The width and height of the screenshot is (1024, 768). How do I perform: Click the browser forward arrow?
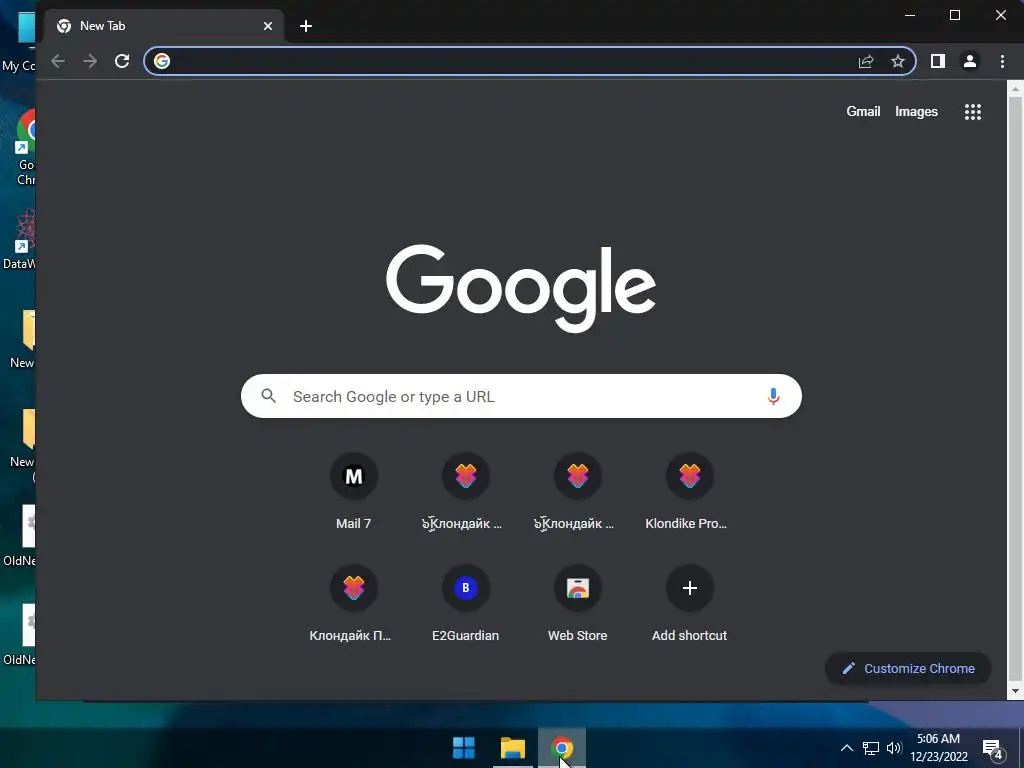[x=90, y=61]
